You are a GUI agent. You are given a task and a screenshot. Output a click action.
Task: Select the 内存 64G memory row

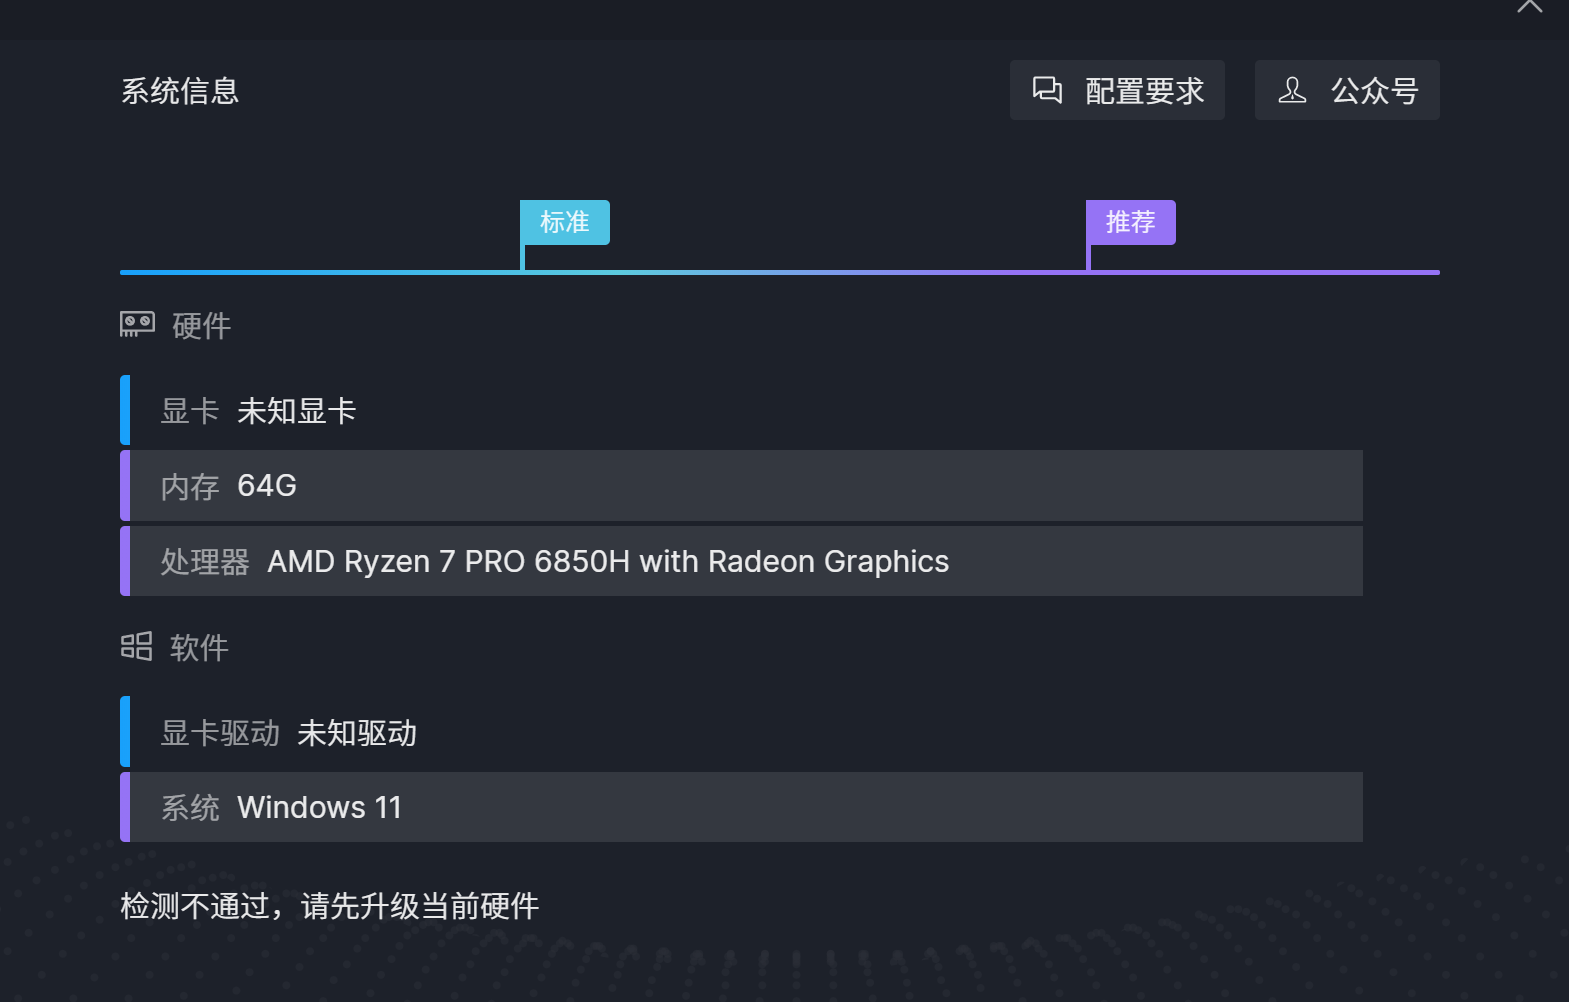tap(740, 486)
